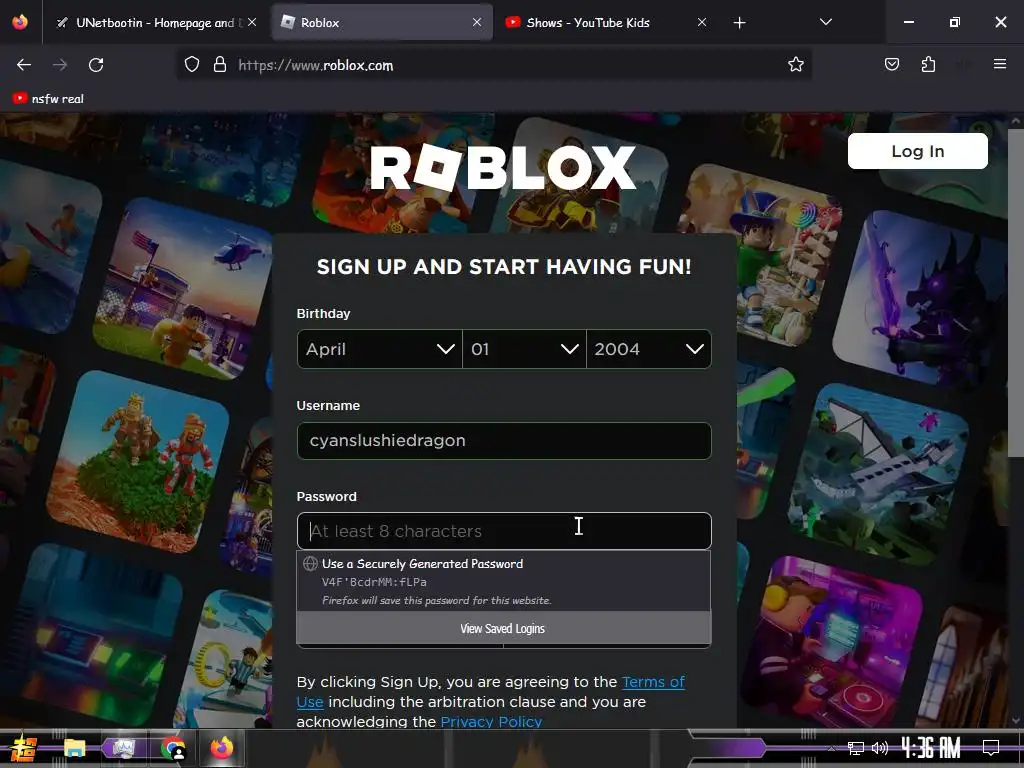Open the volume speaker icon
Screen dimensions: 1024x768
tap(880, 748)
